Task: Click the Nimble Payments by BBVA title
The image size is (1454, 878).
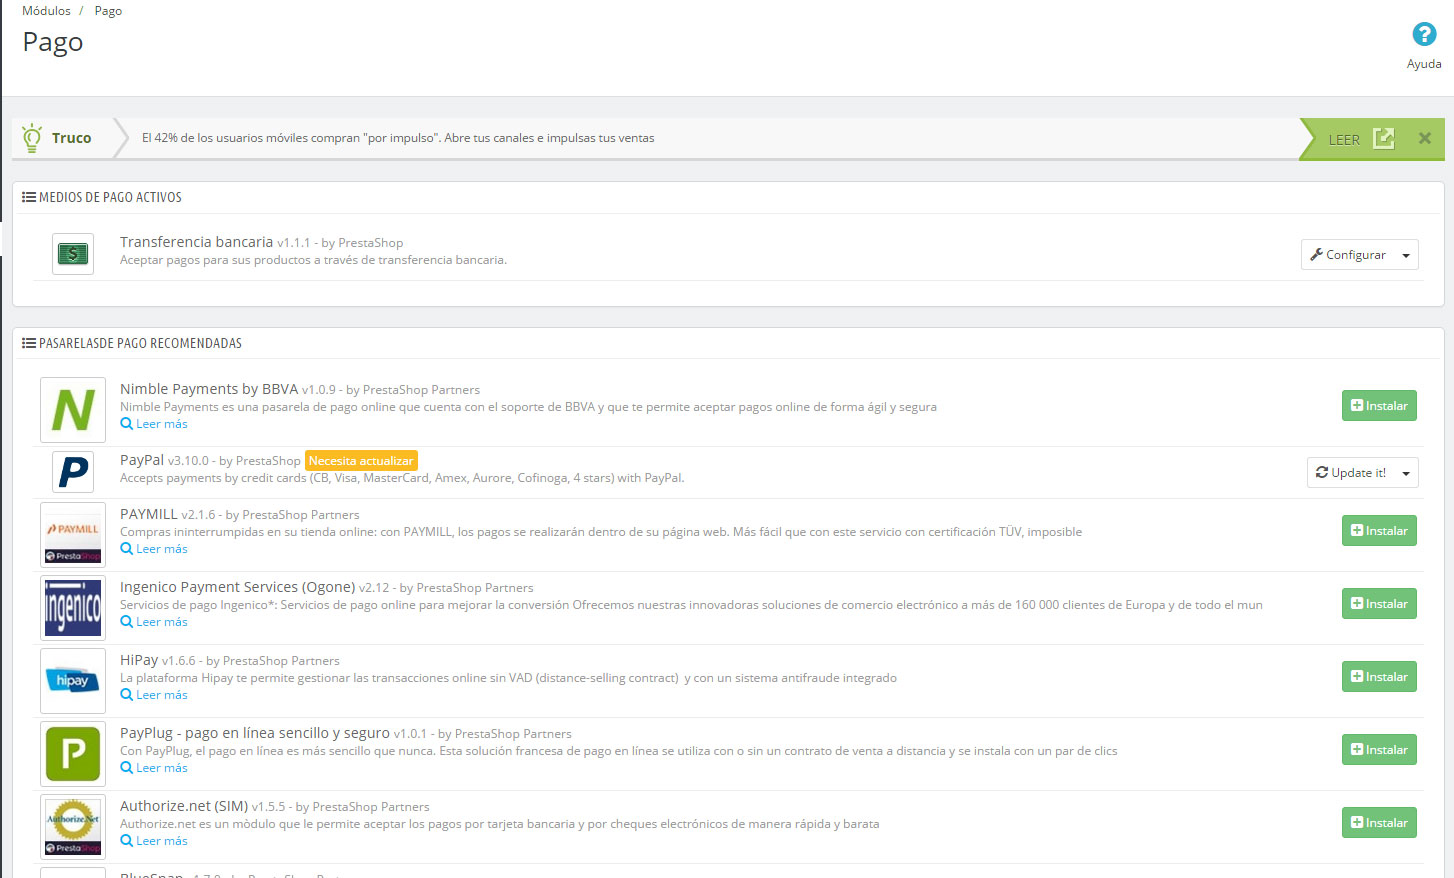Action: [209, 389]
